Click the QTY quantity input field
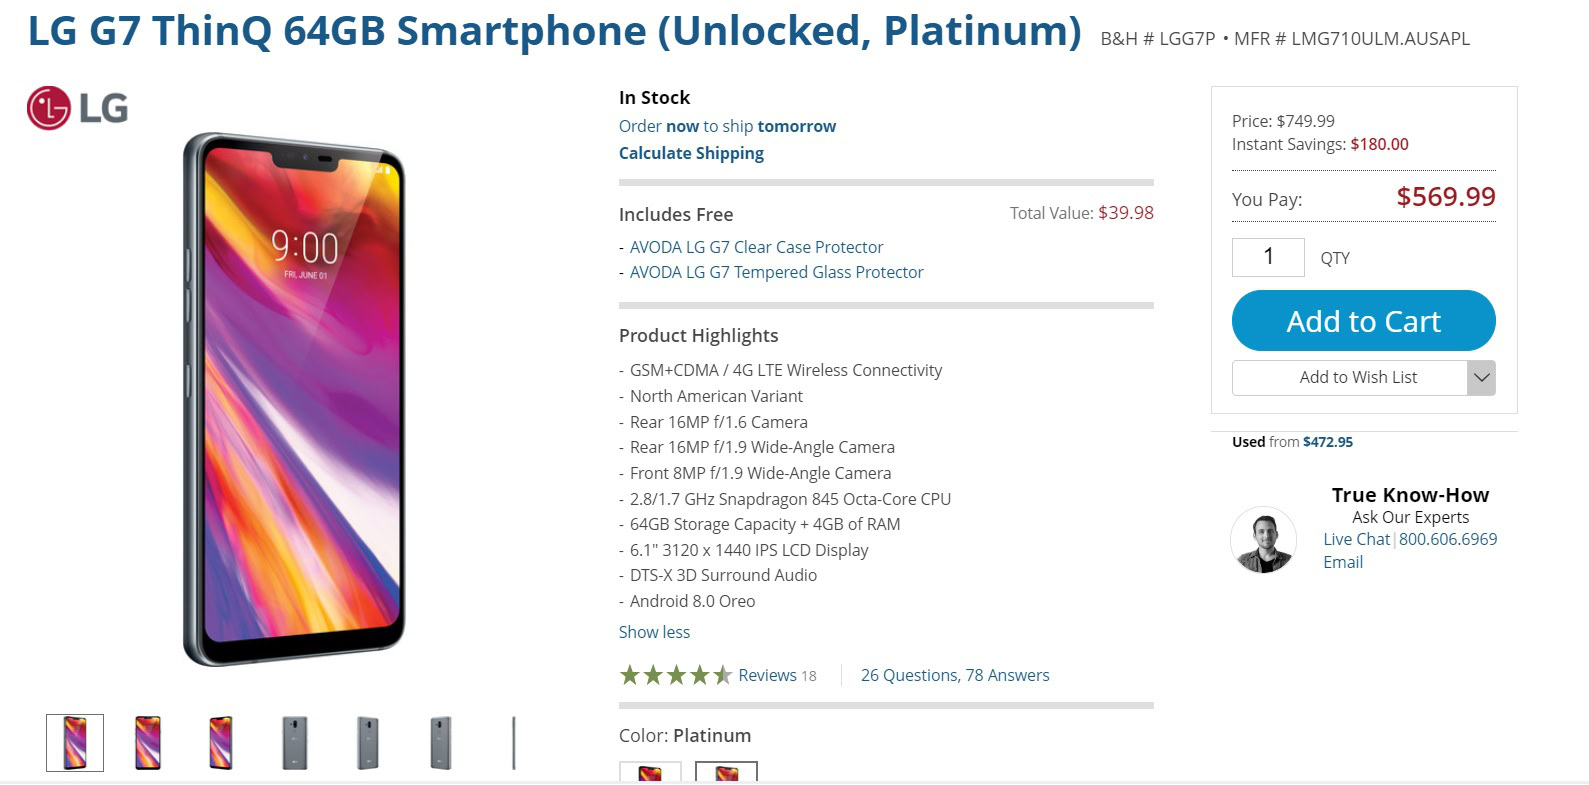This screenshot has width=1589, height=785. [1268, 257]
